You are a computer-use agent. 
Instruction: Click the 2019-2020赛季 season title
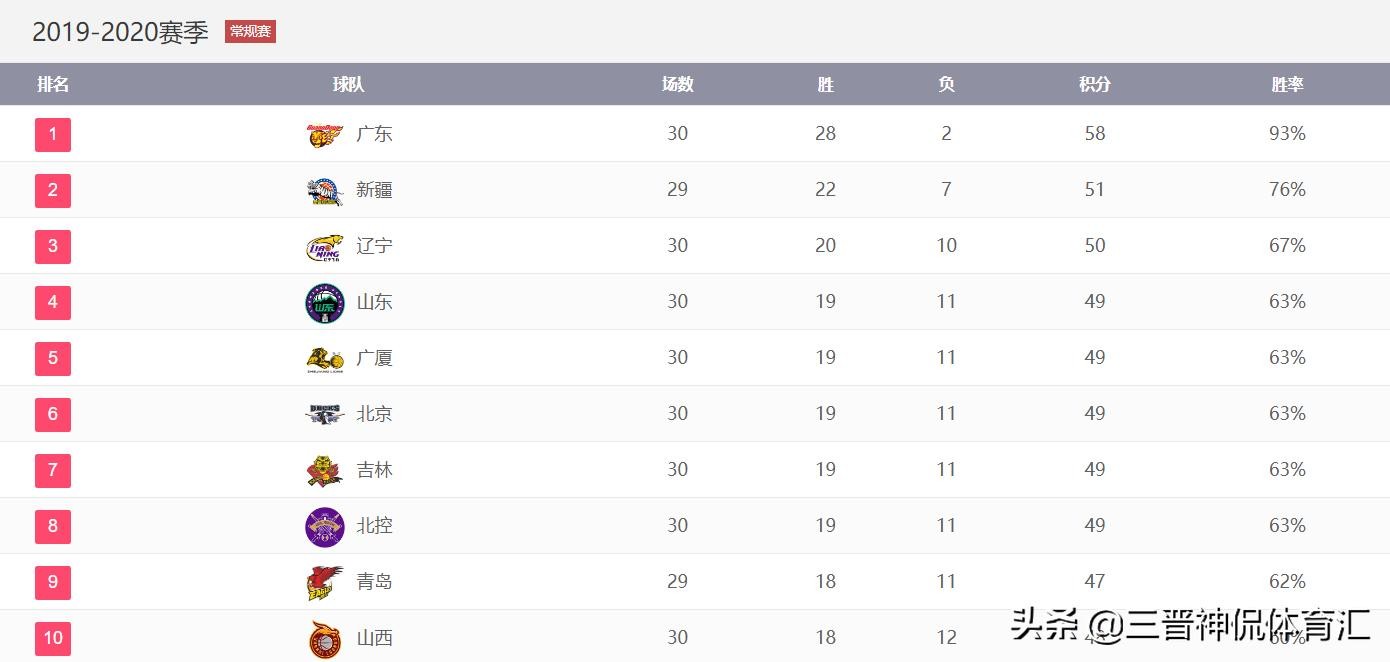[120, 32]
